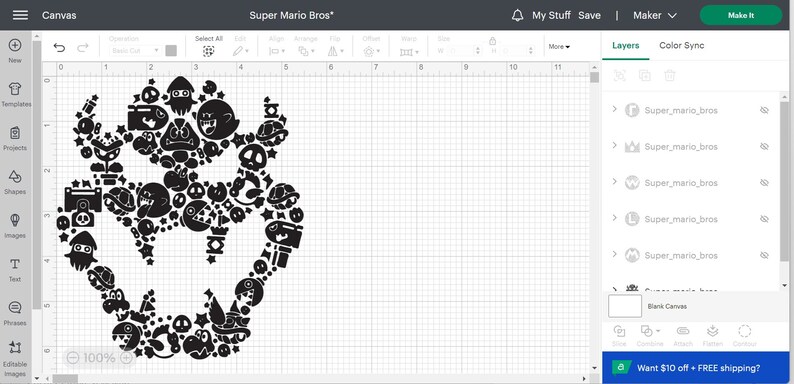The height and width of the screenshot is (384, 794).
Task: Click the Group layers icon
Action: coord(619,76)
